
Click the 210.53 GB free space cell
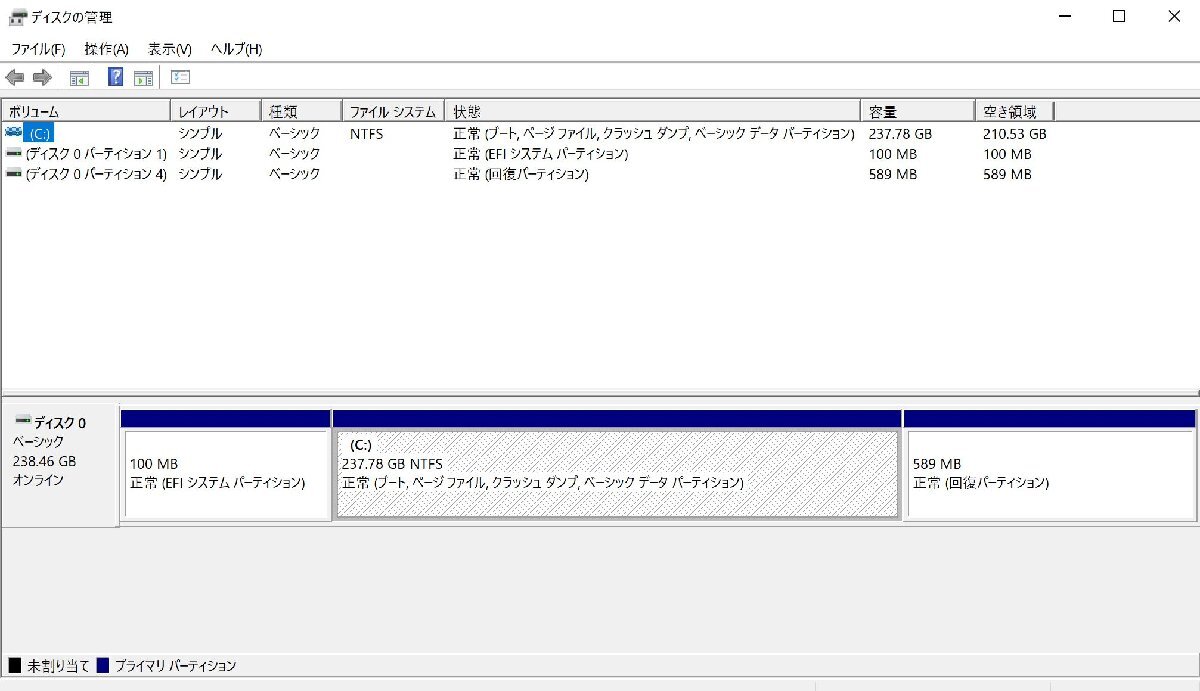pyautogui.click(x=1015, y=133)
